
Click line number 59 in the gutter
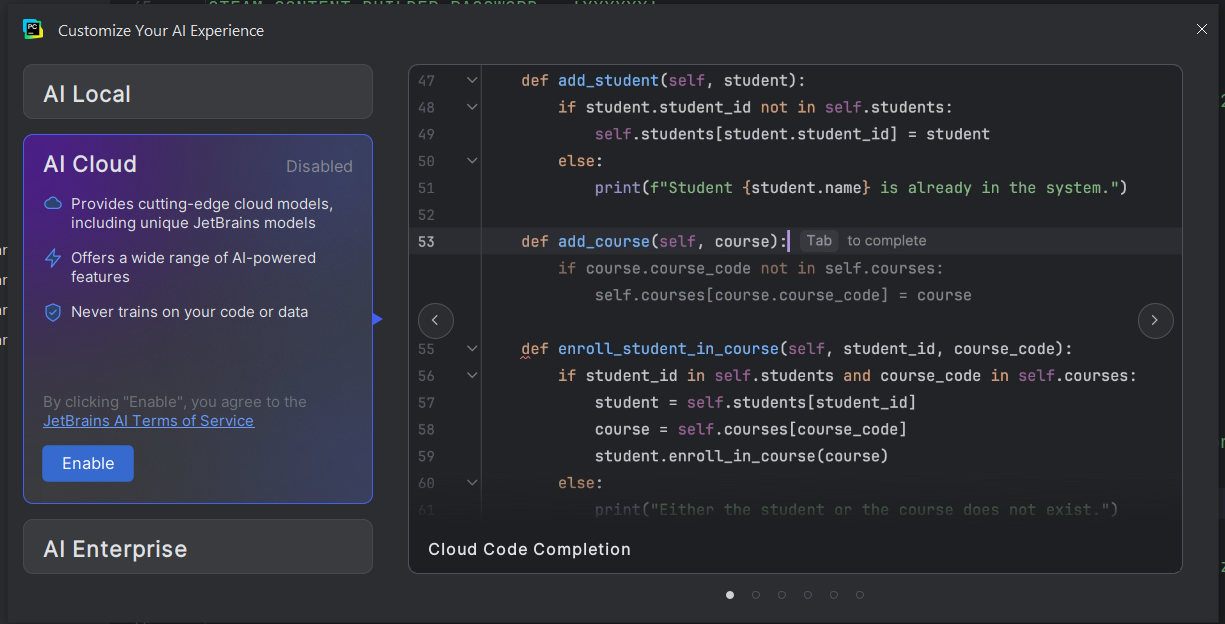426,457
